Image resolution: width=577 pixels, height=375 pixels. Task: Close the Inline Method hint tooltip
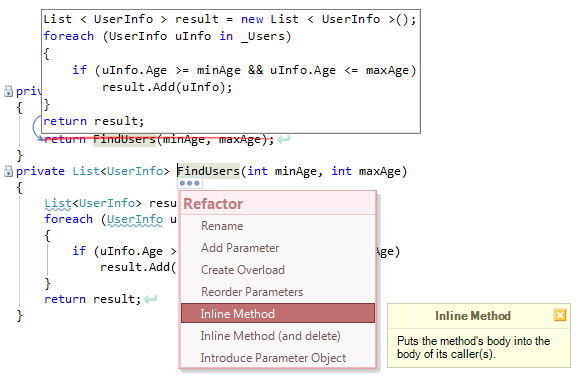(560, 315)
